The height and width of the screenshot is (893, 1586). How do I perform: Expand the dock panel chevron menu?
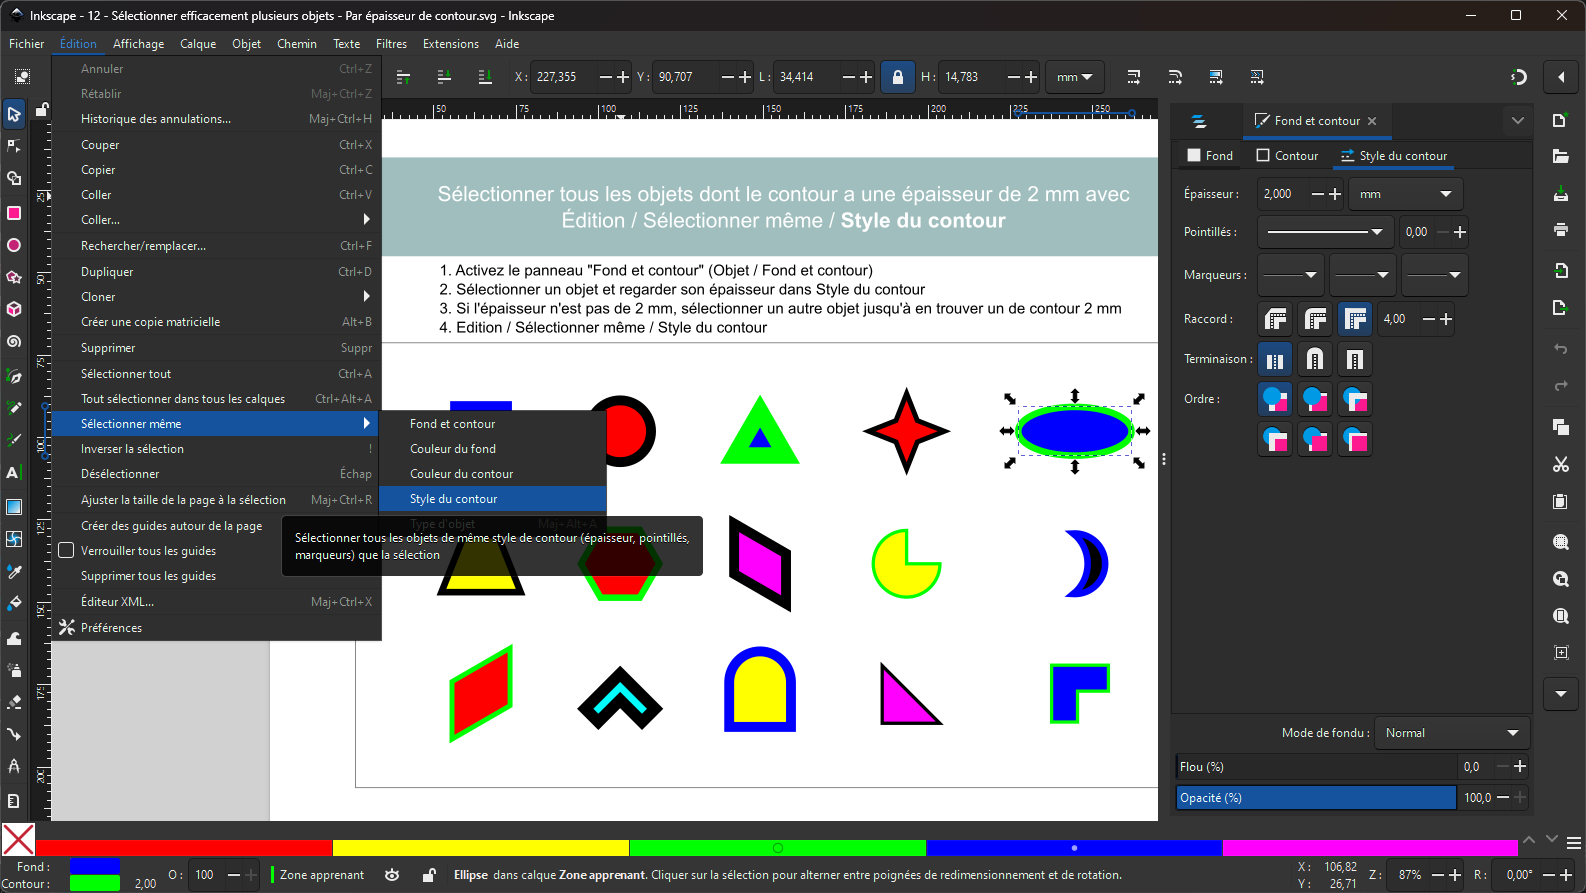pyautogui.click(x=1517, y=121)
